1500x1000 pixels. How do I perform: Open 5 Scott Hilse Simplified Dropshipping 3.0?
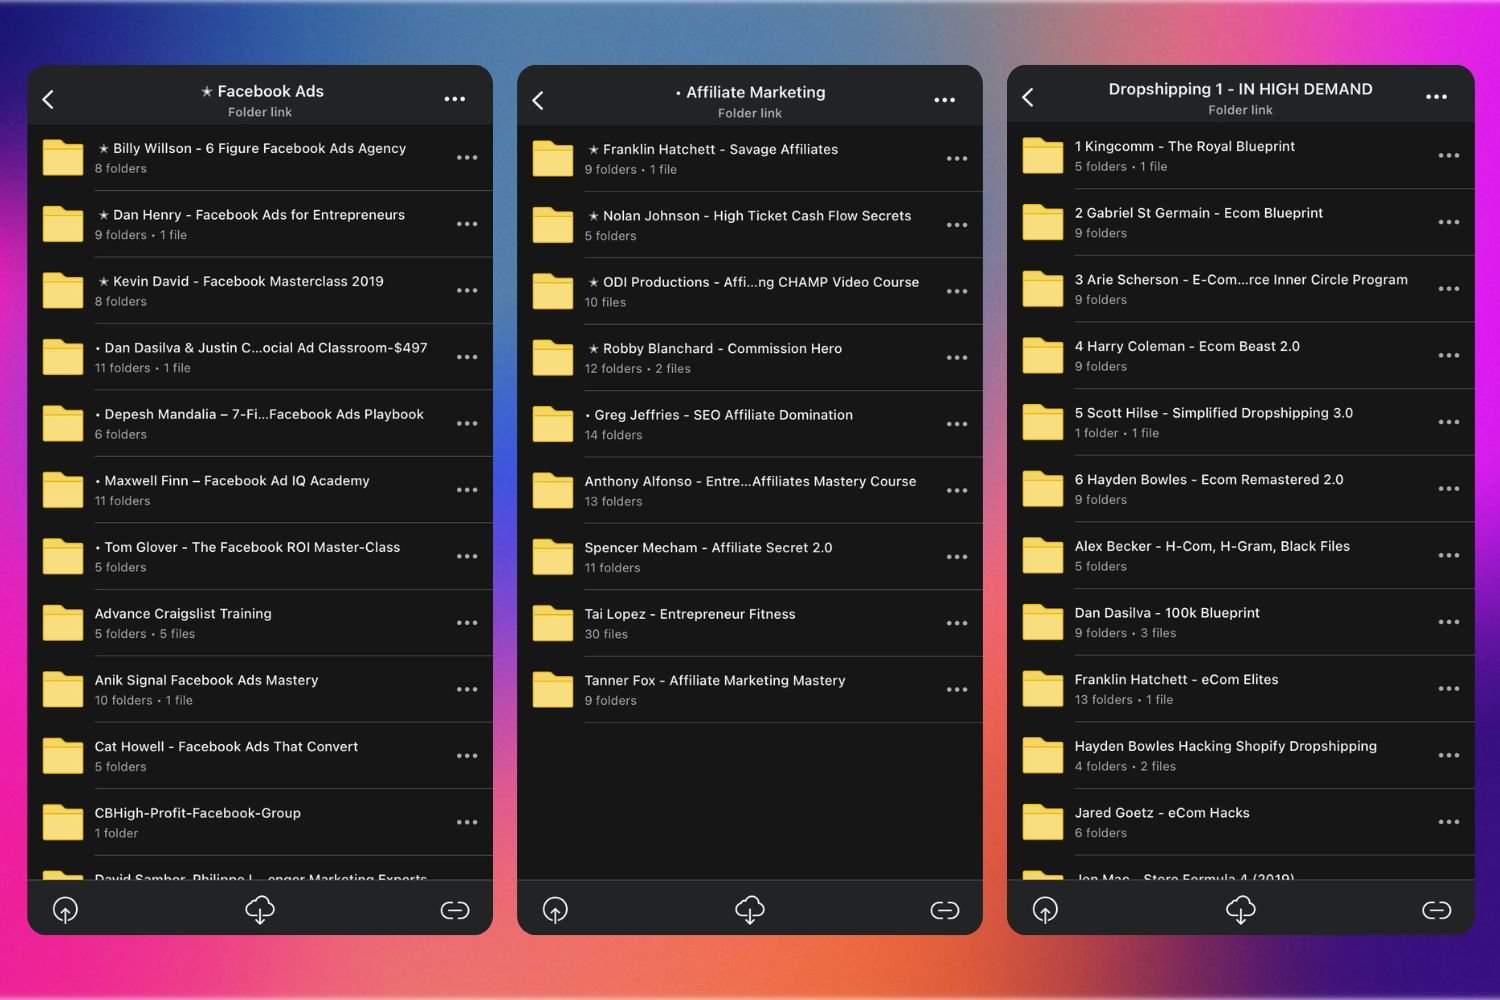[1241, 422]
